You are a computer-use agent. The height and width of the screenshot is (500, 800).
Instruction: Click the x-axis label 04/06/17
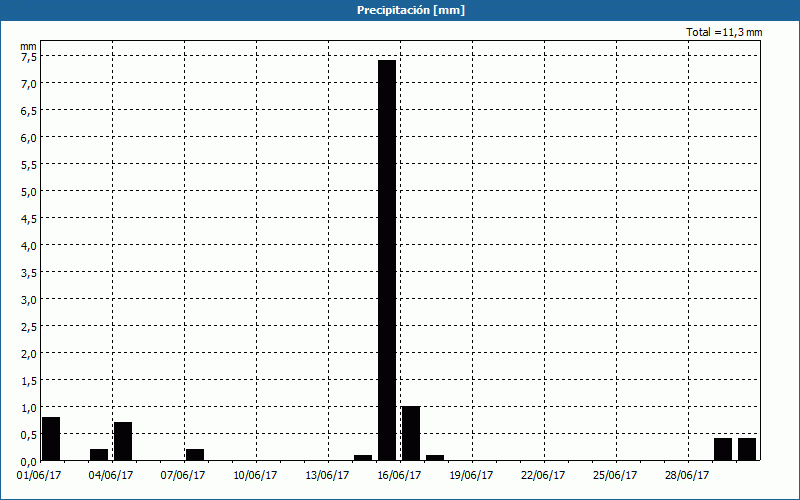coord(111,476)
